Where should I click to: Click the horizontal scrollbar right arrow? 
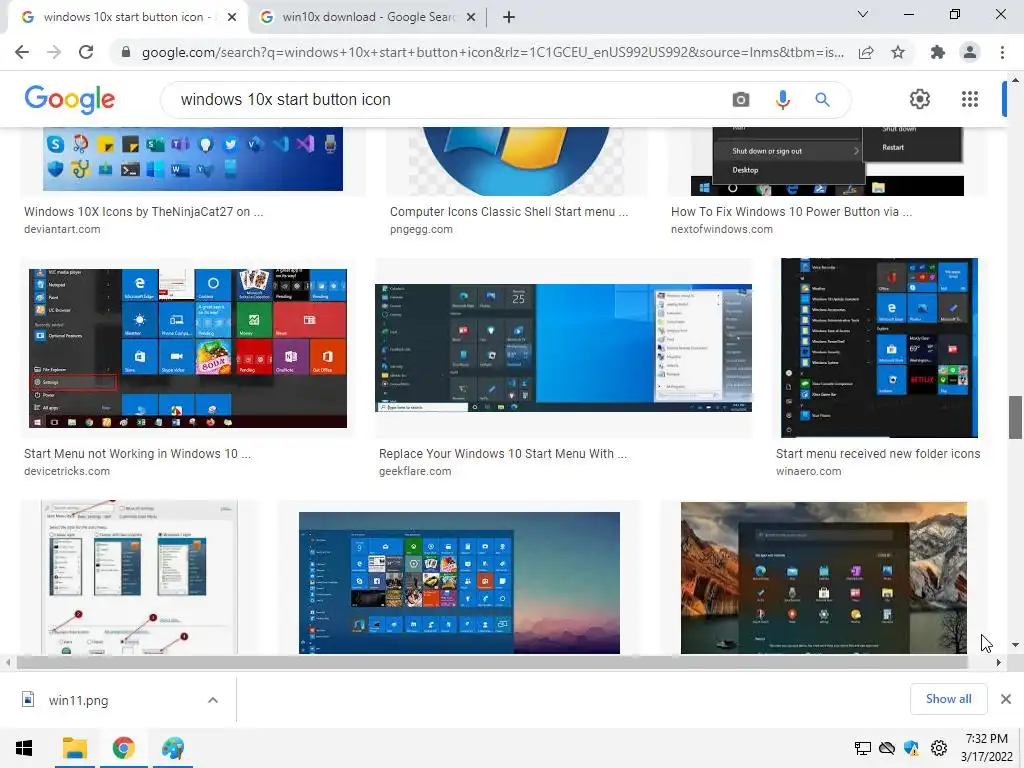pos(998,662)
